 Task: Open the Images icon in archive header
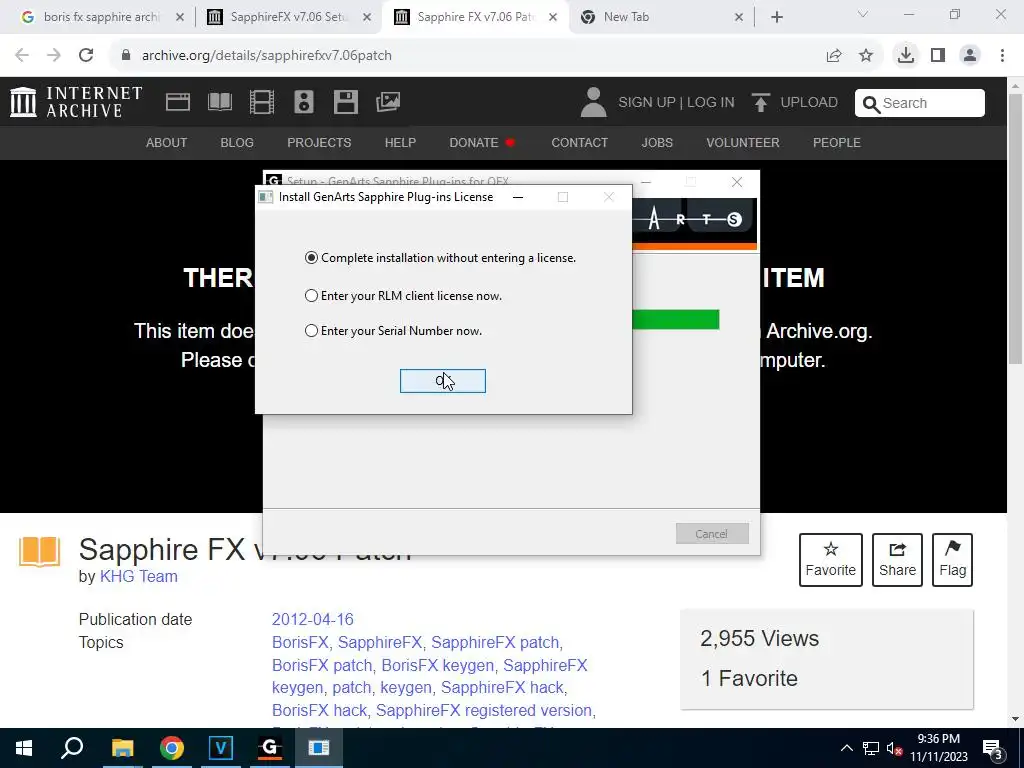coord(388,102)
